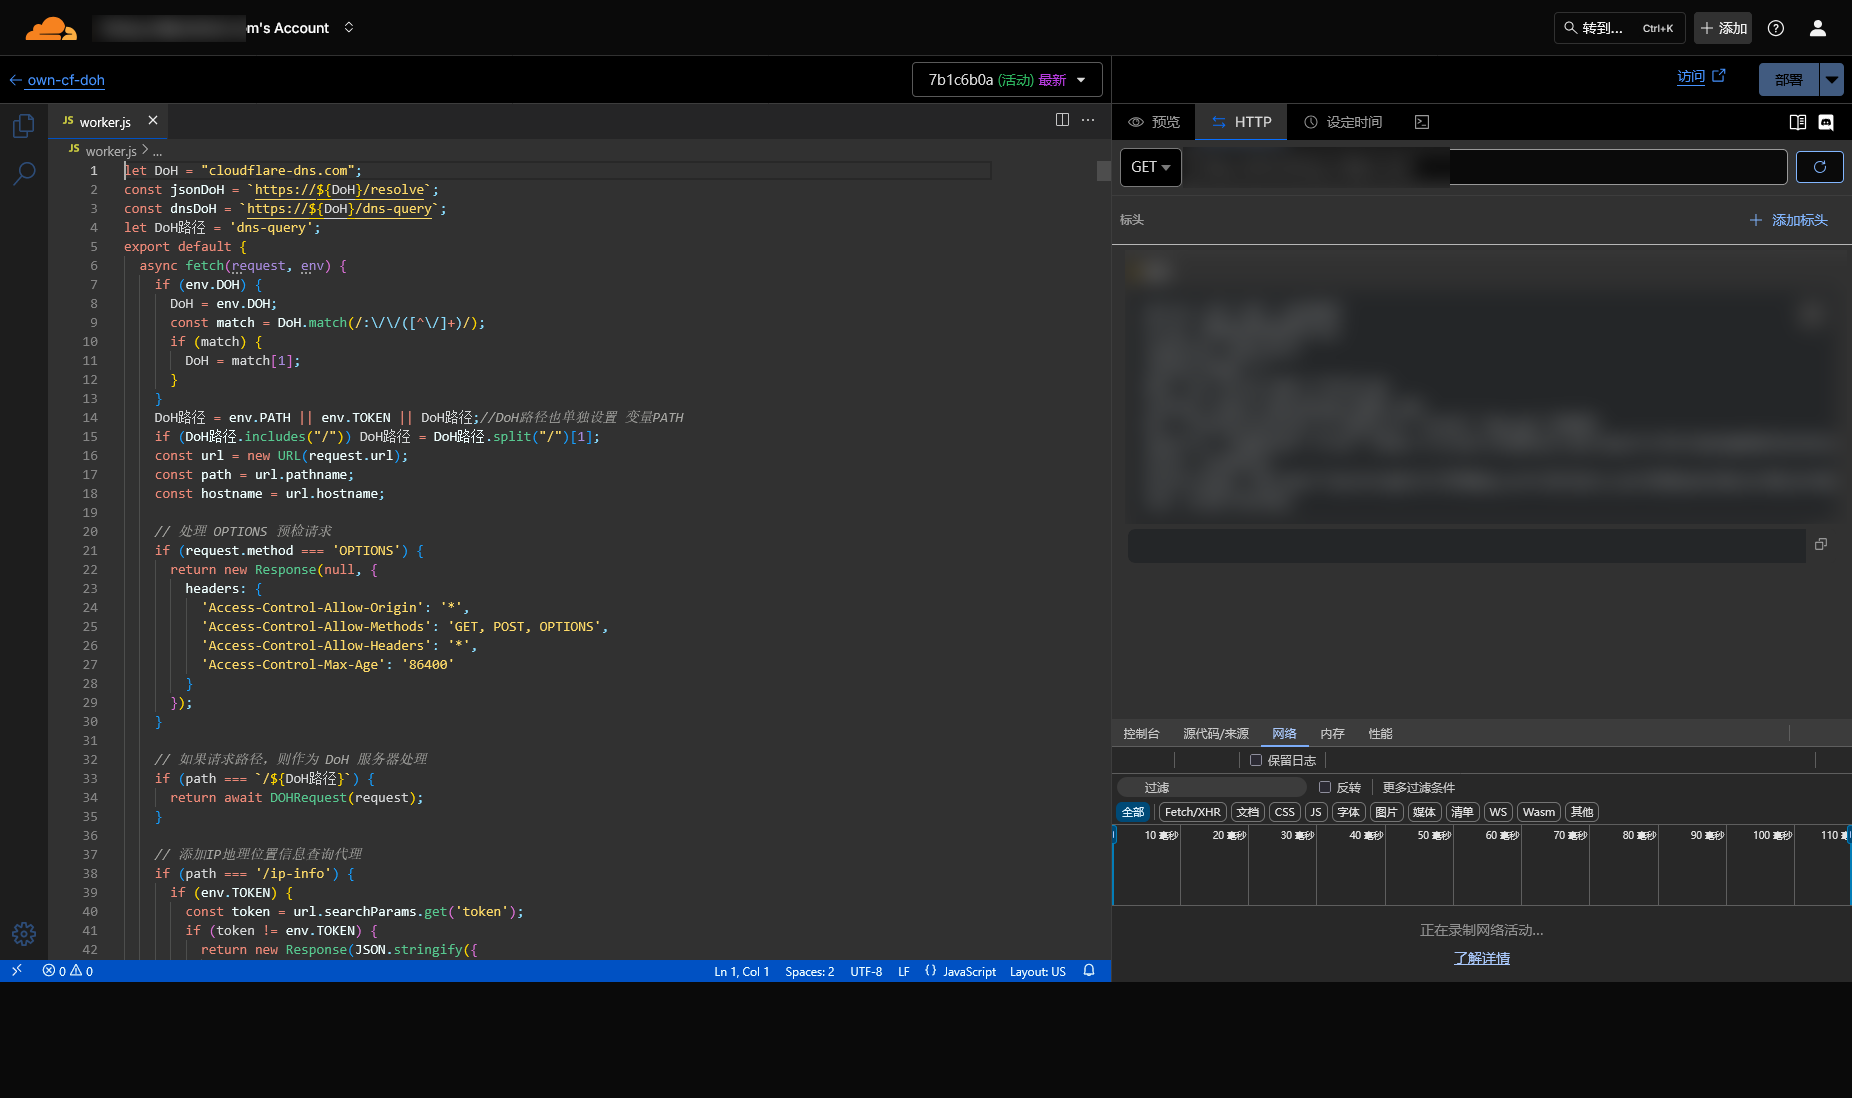Open the notifications bell in status bar
The width and height of the screenshot is (1852, 1098).
click(1089, 971)
